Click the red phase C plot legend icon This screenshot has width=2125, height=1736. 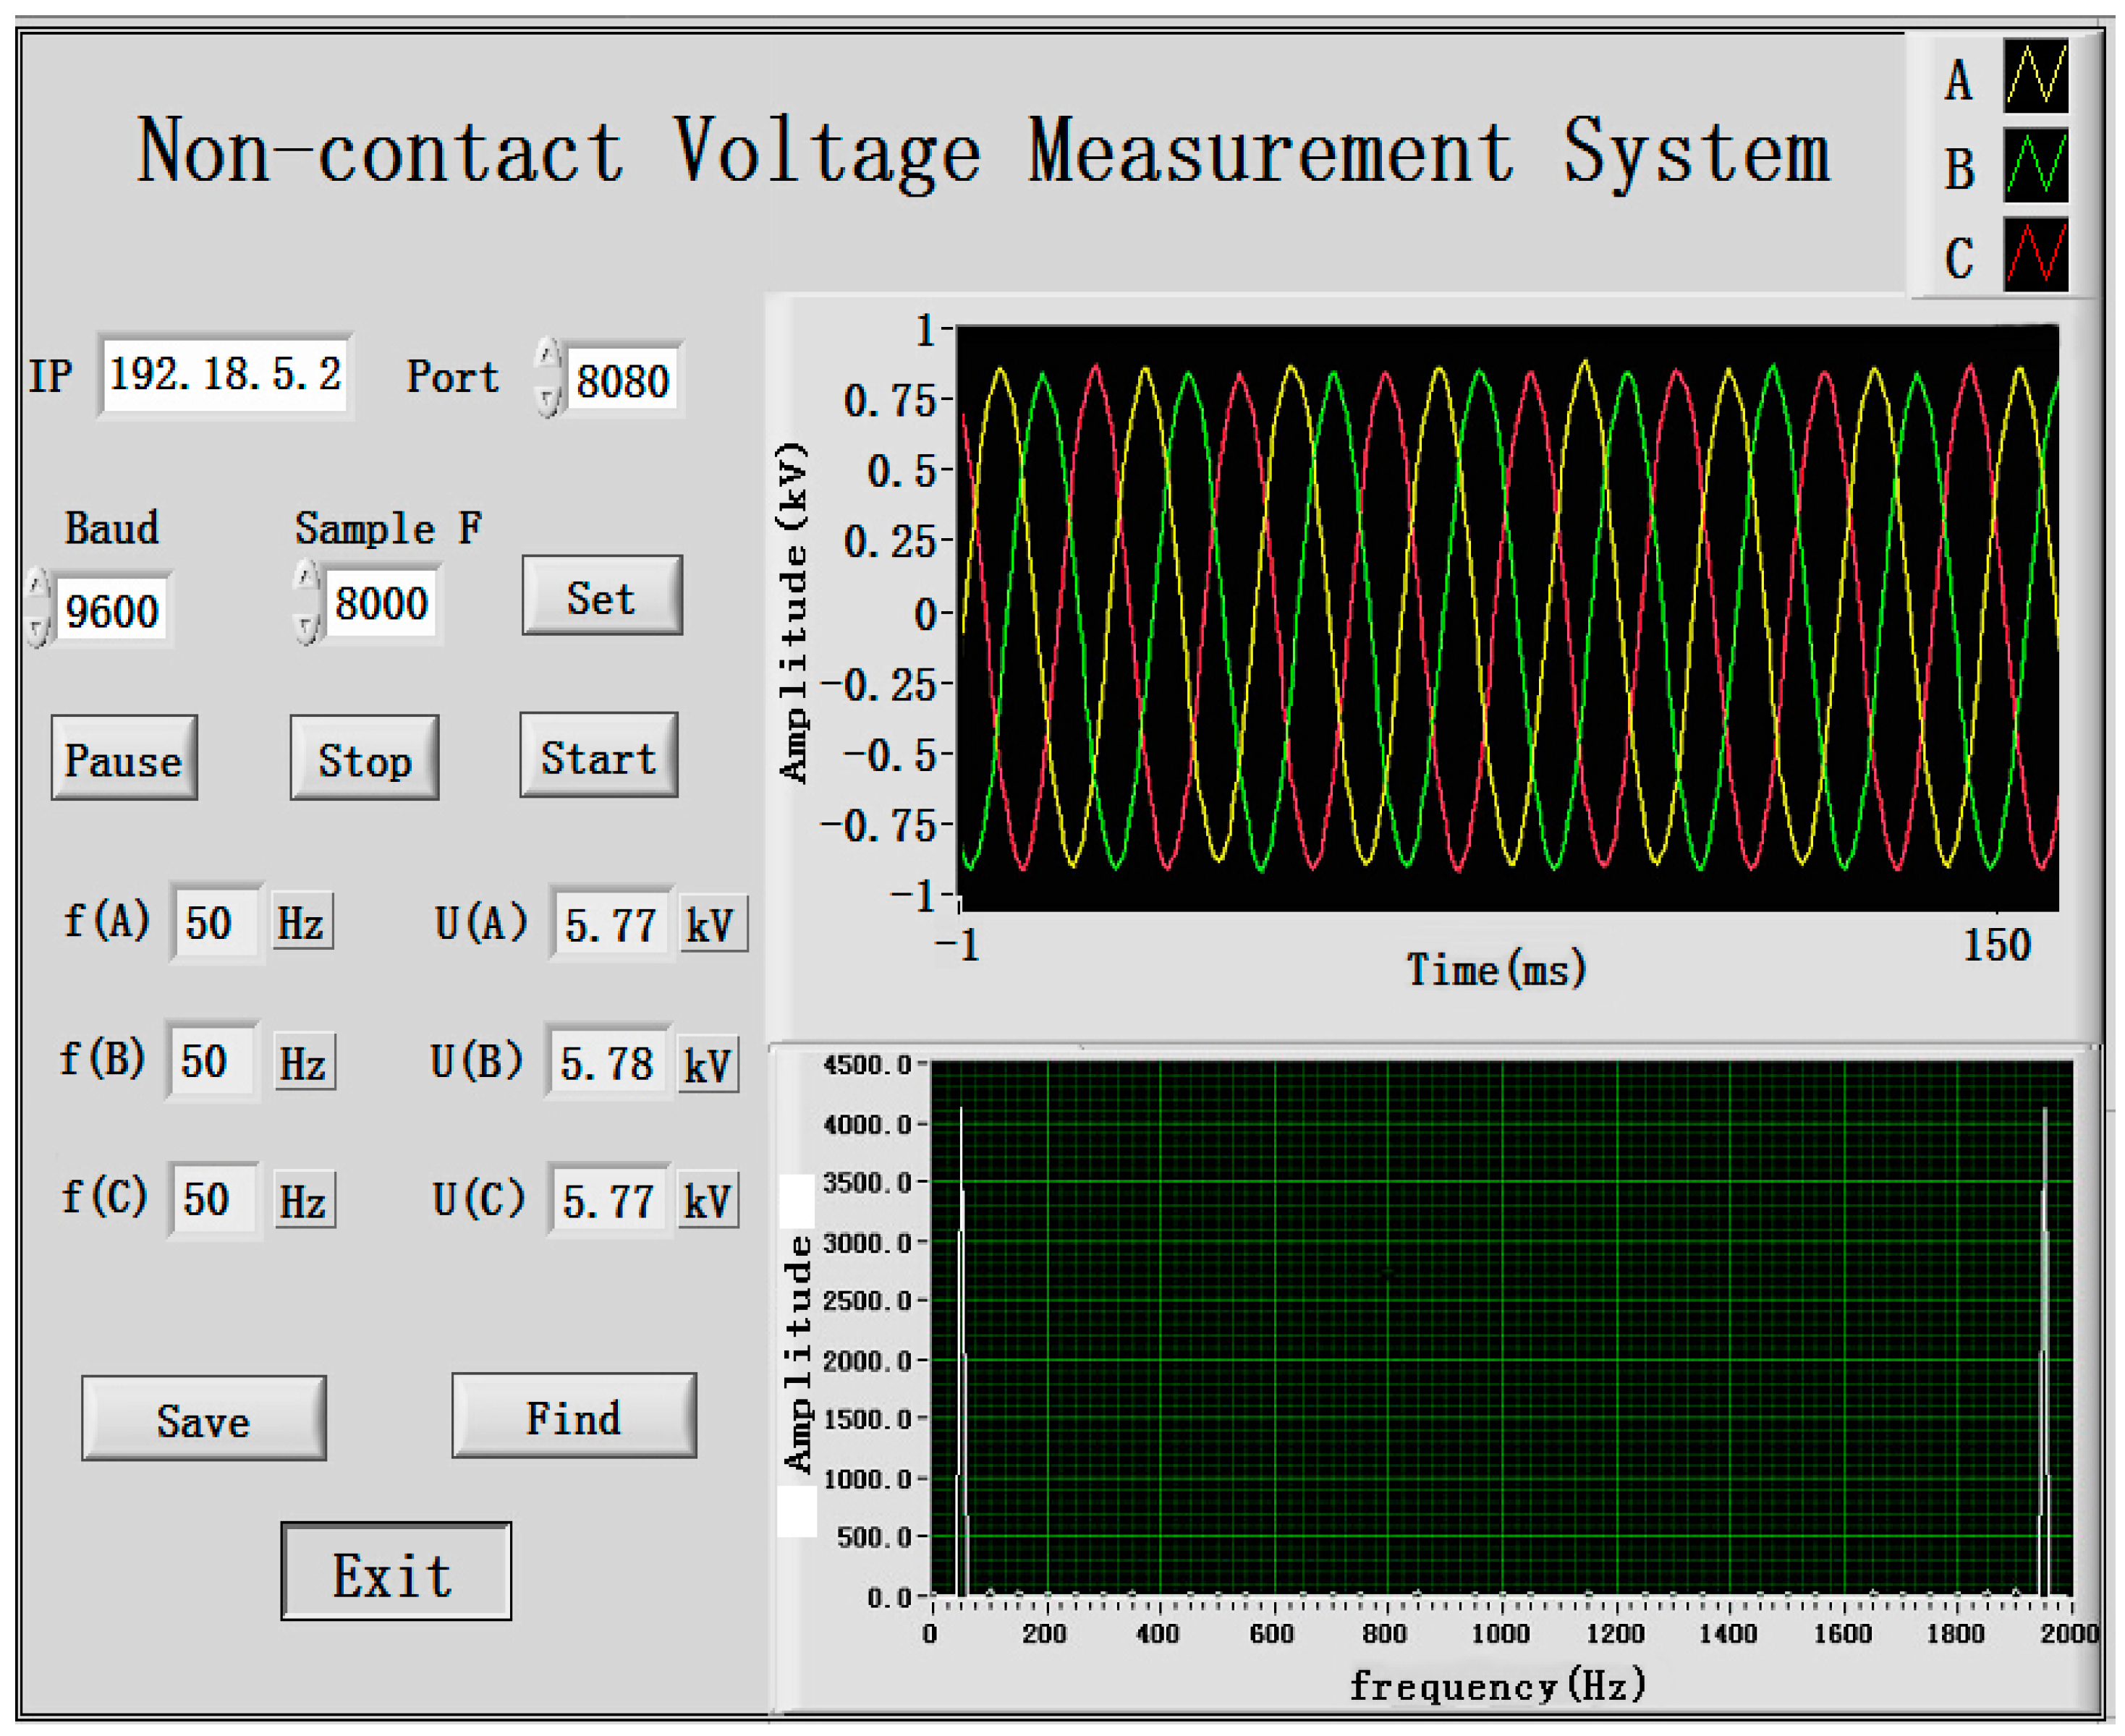[2035, 254]
